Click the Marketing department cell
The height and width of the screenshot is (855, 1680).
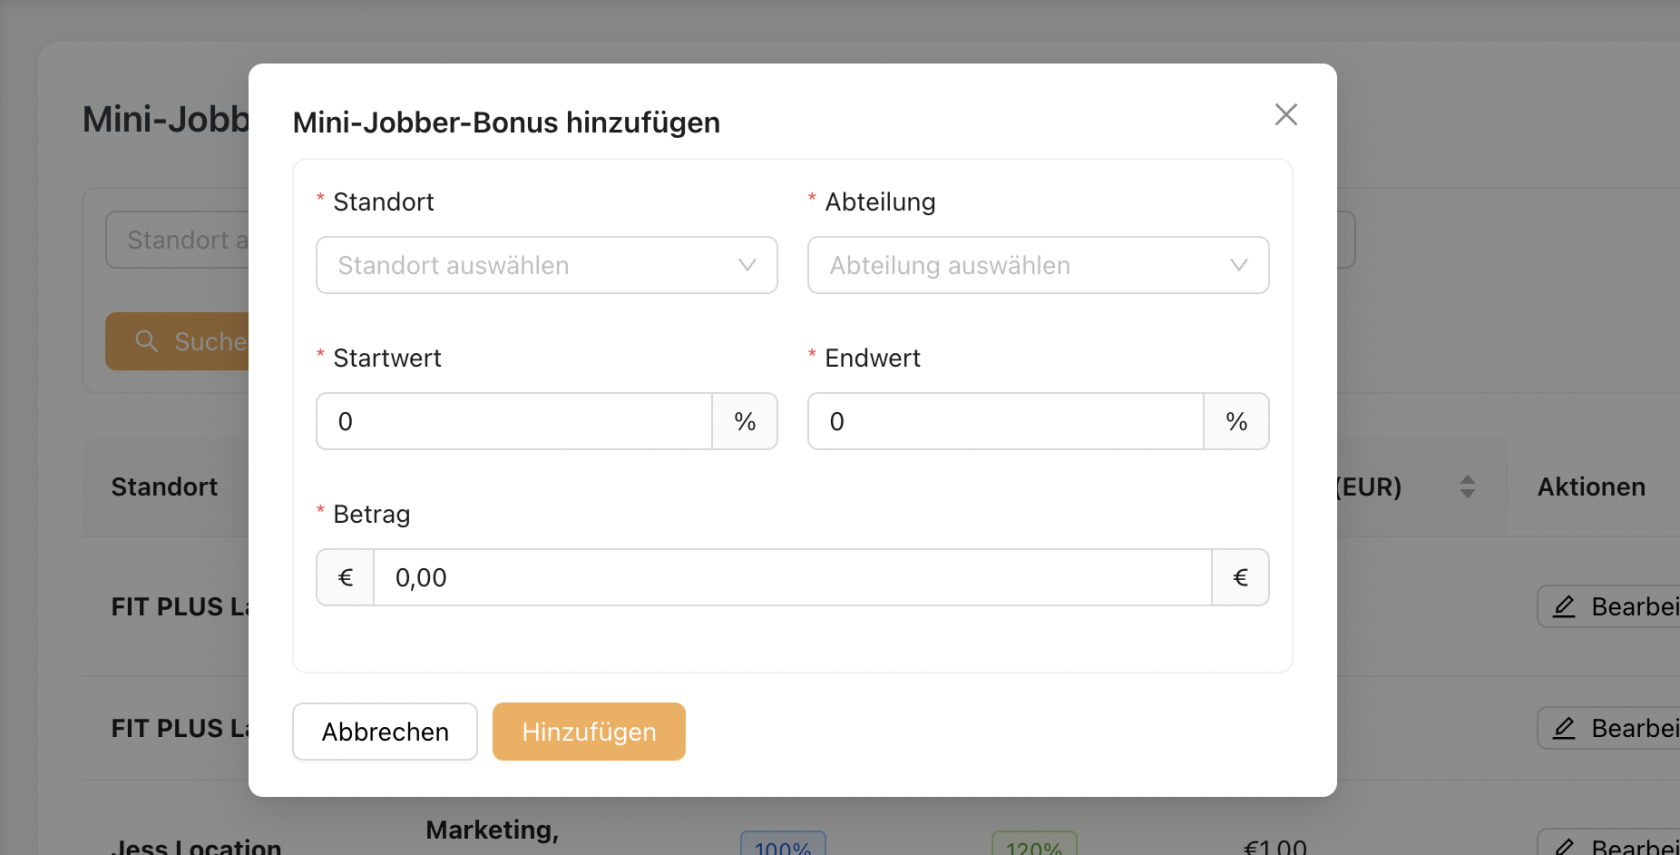492,830
